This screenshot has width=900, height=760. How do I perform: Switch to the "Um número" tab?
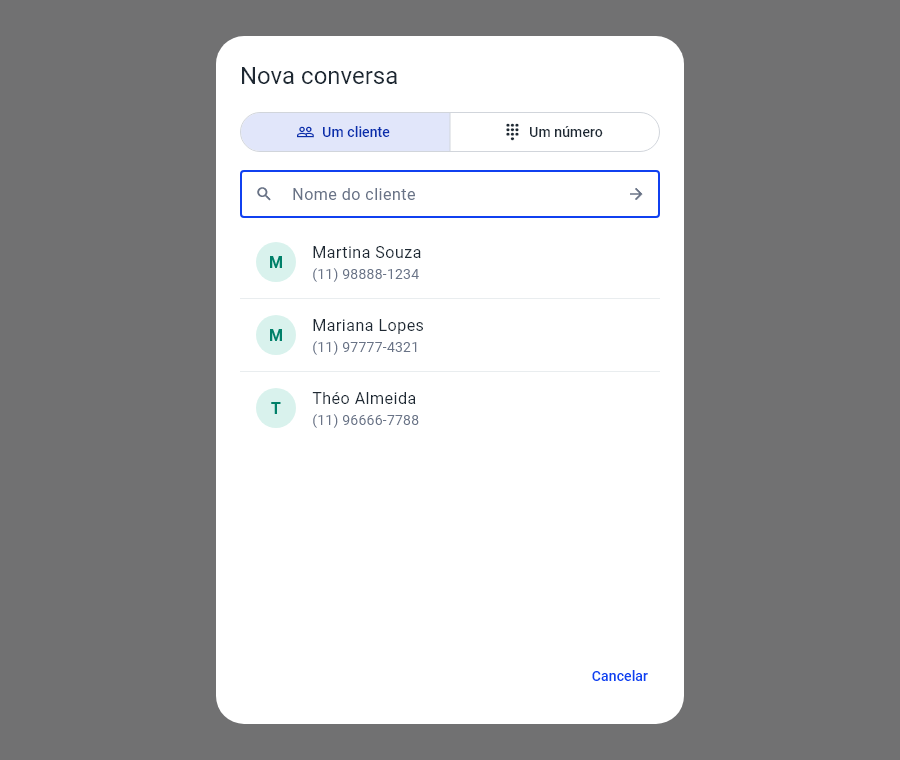(x=554, y=132)
